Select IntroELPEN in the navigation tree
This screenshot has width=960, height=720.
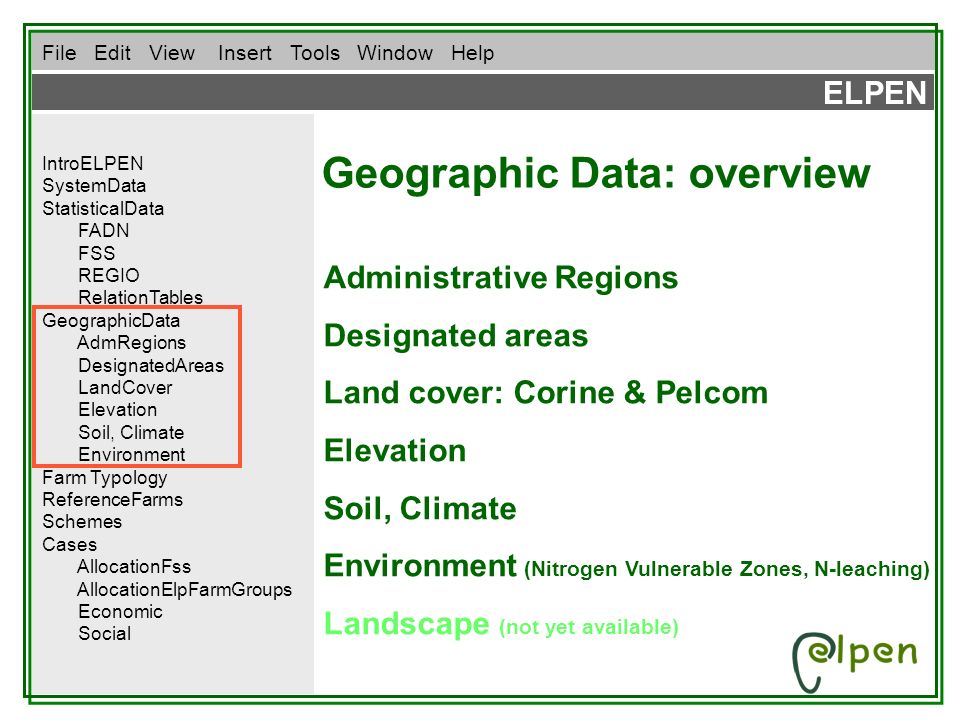point(92,163)
